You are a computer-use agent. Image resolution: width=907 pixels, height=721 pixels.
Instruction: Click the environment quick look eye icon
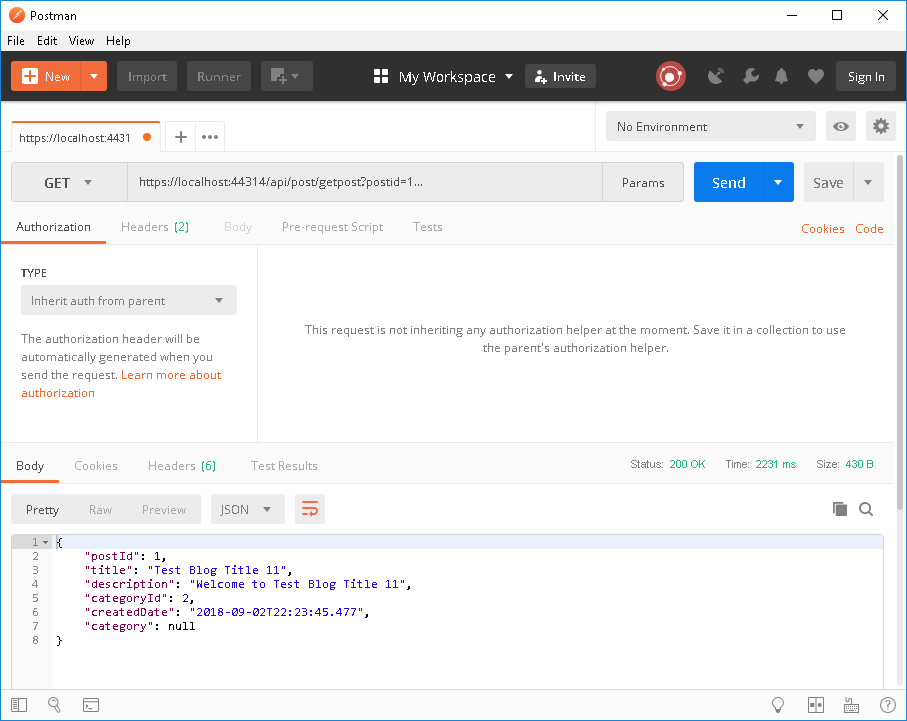click(840, 127)
